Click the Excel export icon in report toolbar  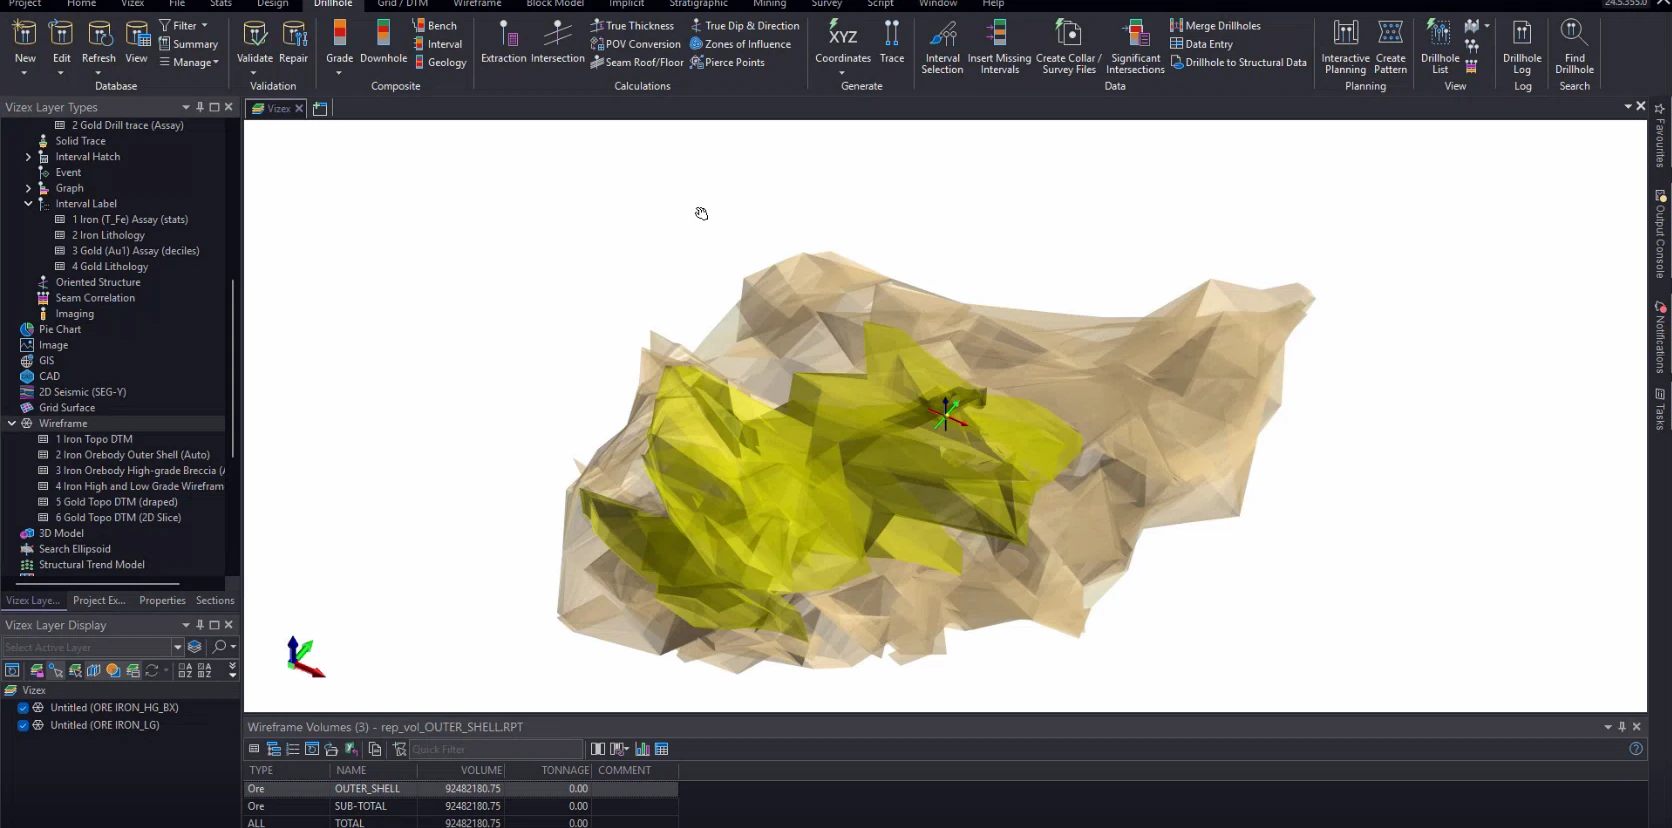click(x=351, y=749)
